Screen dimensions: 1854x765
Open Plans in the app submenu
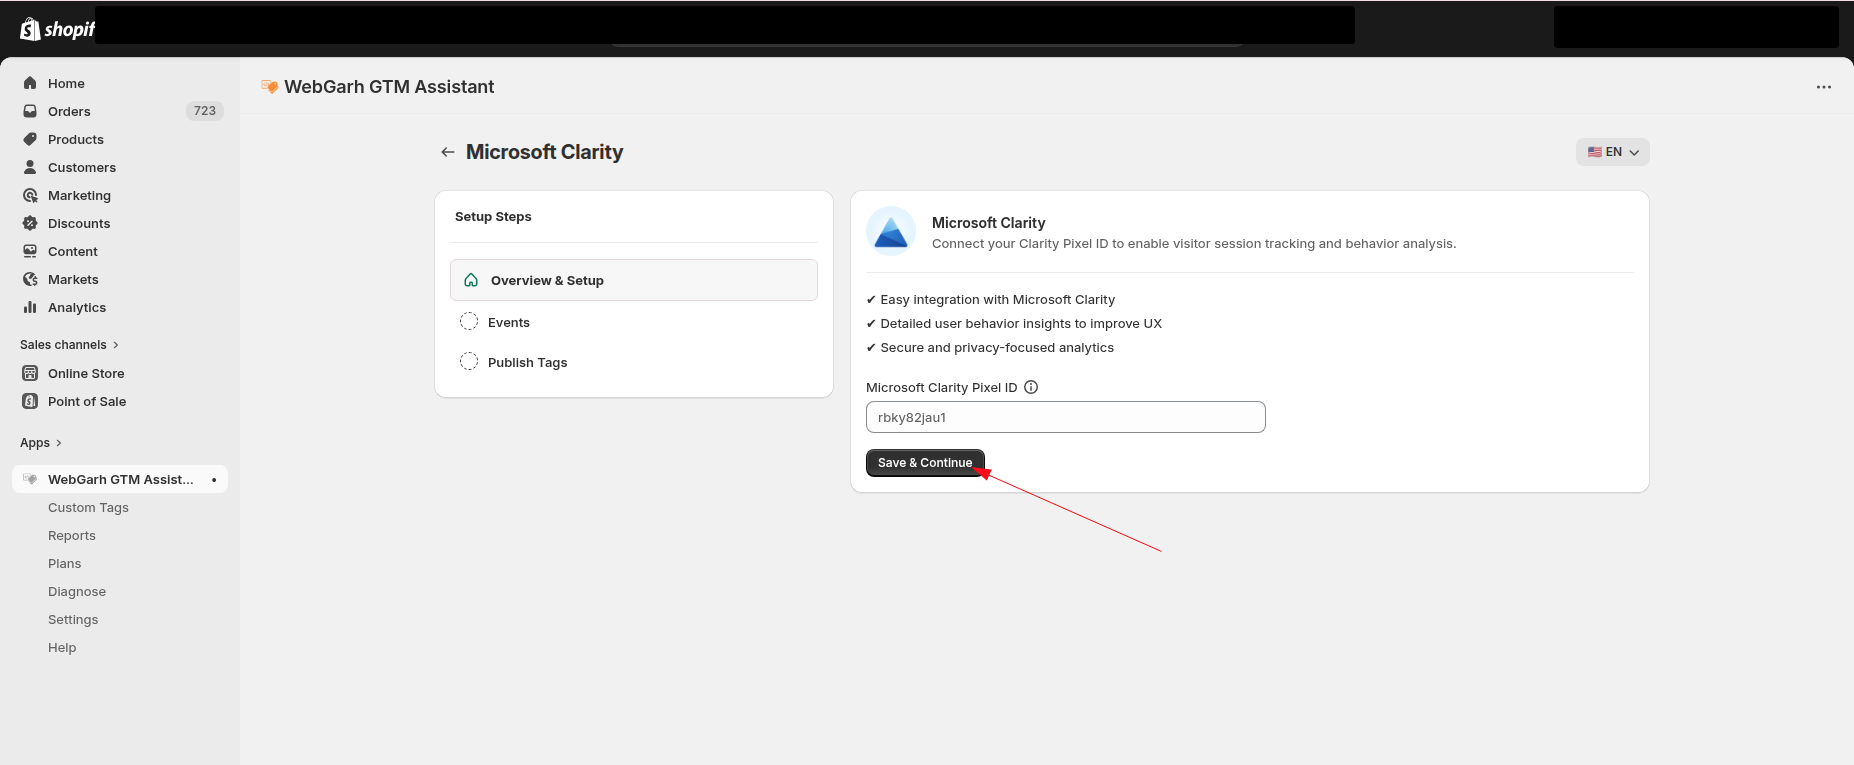(65, 564)
